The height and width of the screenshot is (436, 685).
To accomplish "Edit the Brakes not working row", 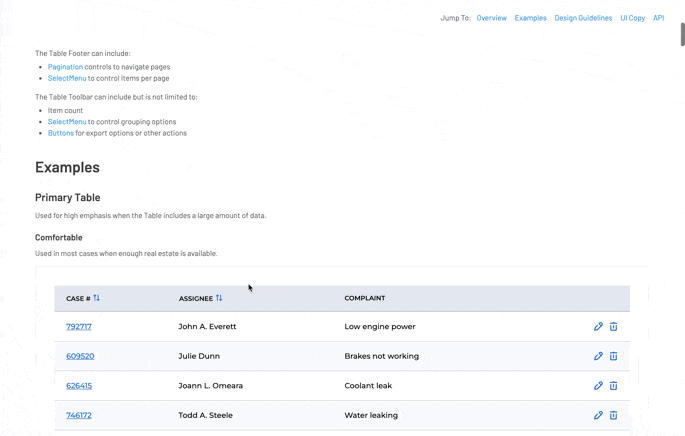I will 598,356.
